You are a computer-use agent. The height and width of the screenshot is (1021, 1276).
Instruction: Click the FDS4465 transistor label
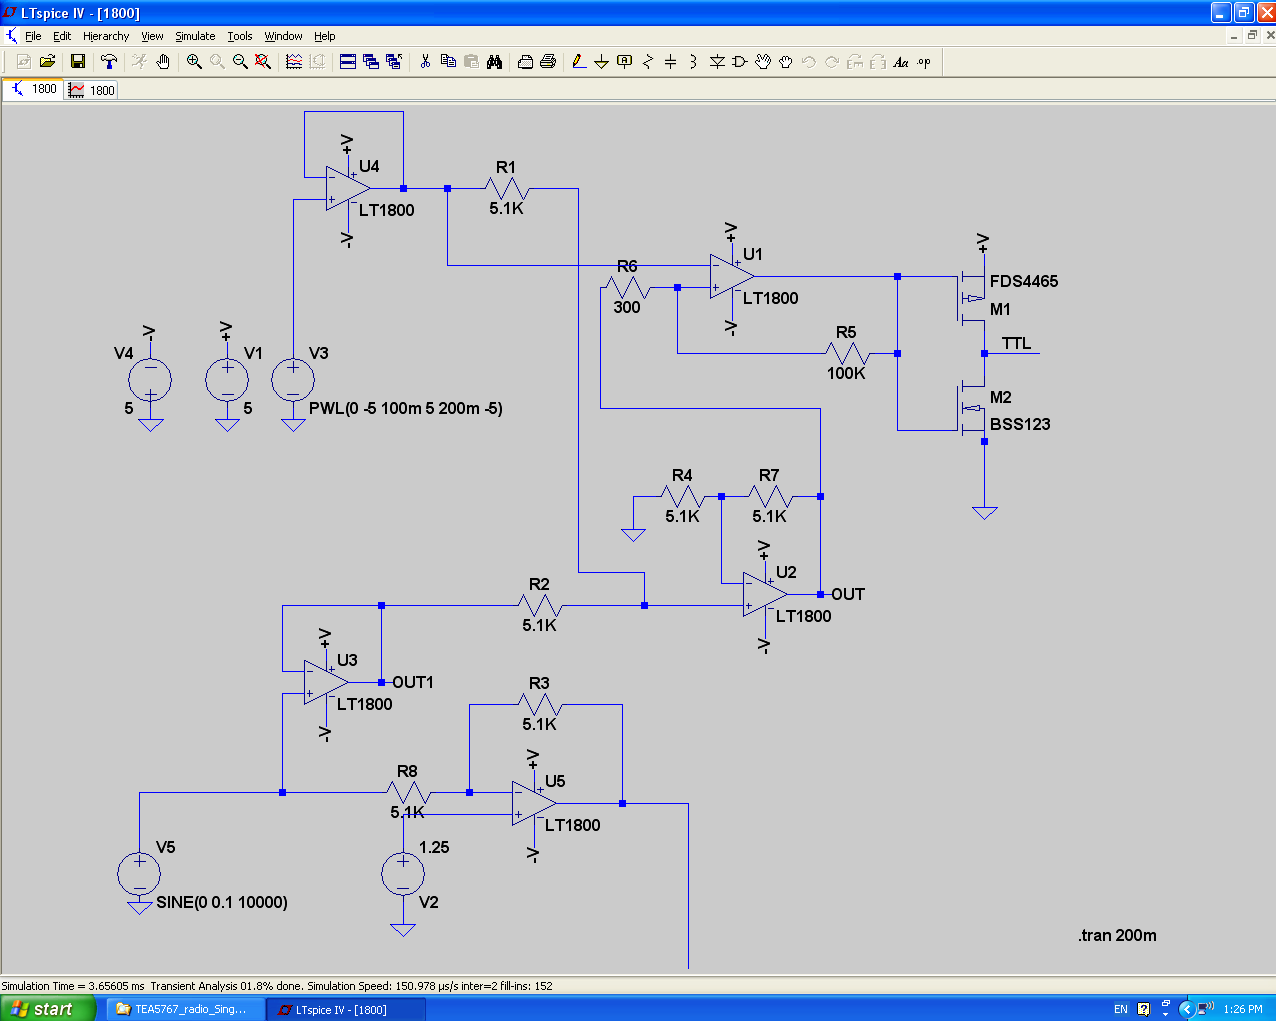[x=1024, y=281]
